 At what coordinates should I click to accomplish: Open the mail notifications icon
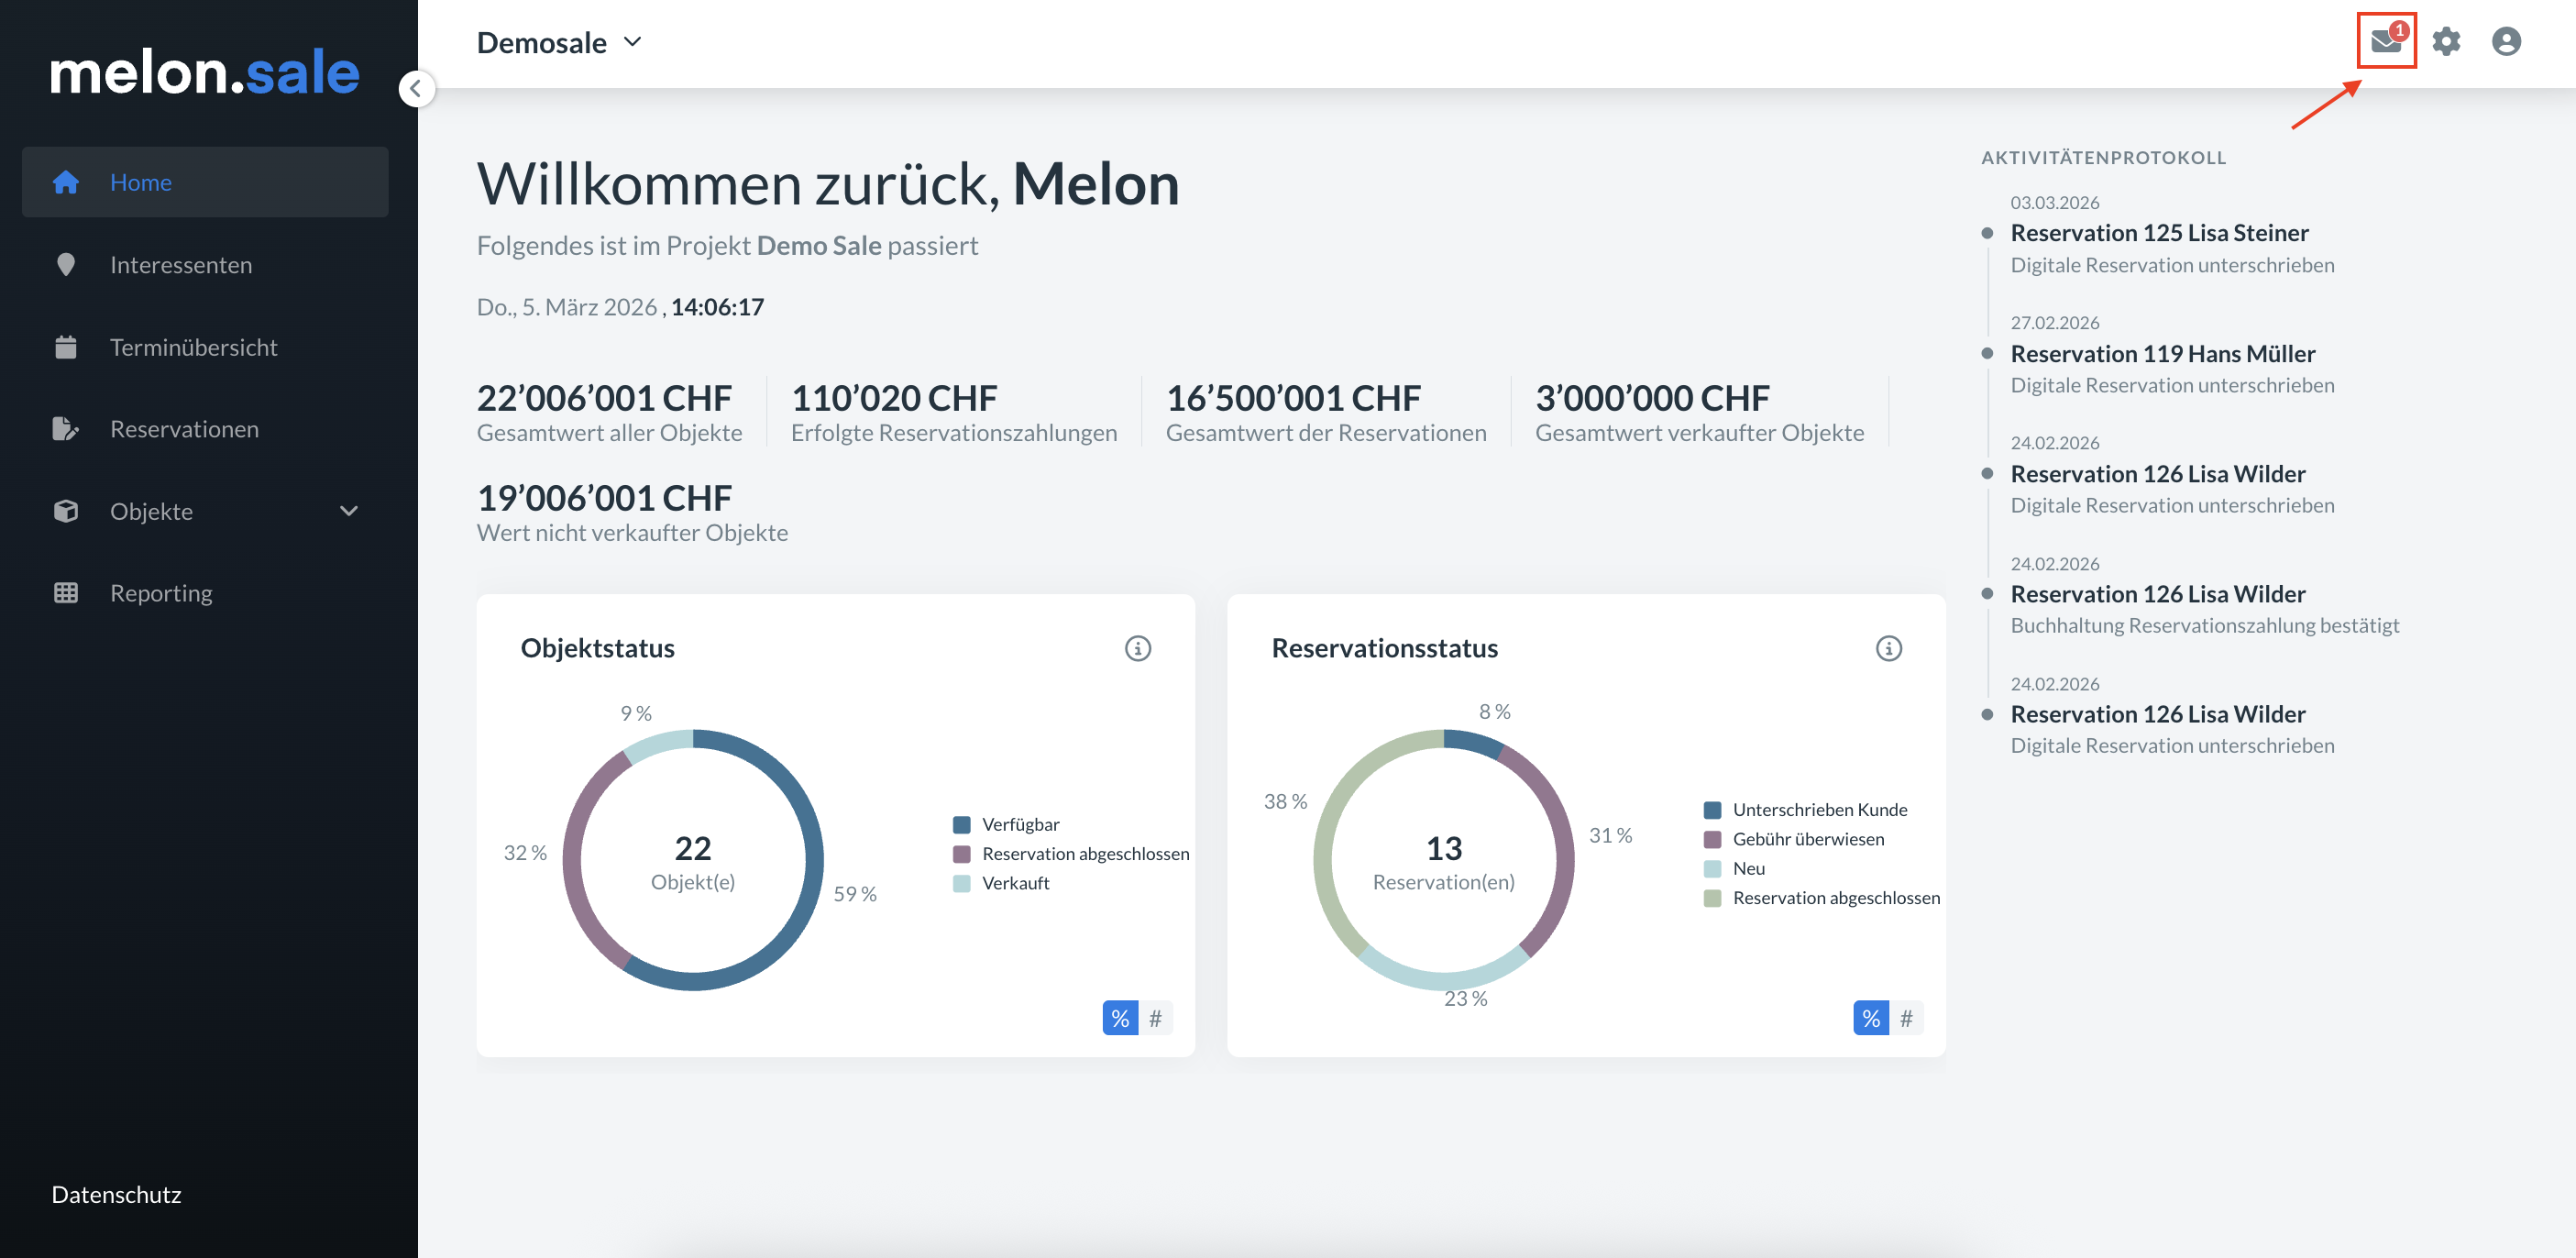coord(2385,41)
